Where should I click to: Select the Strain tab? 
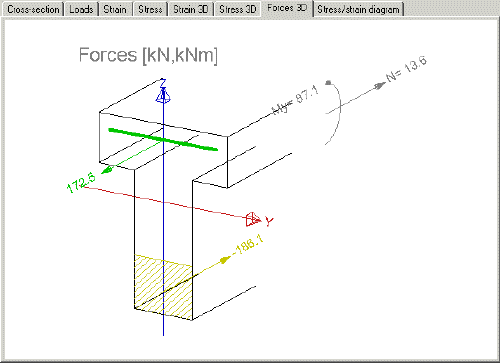(115, 9)
